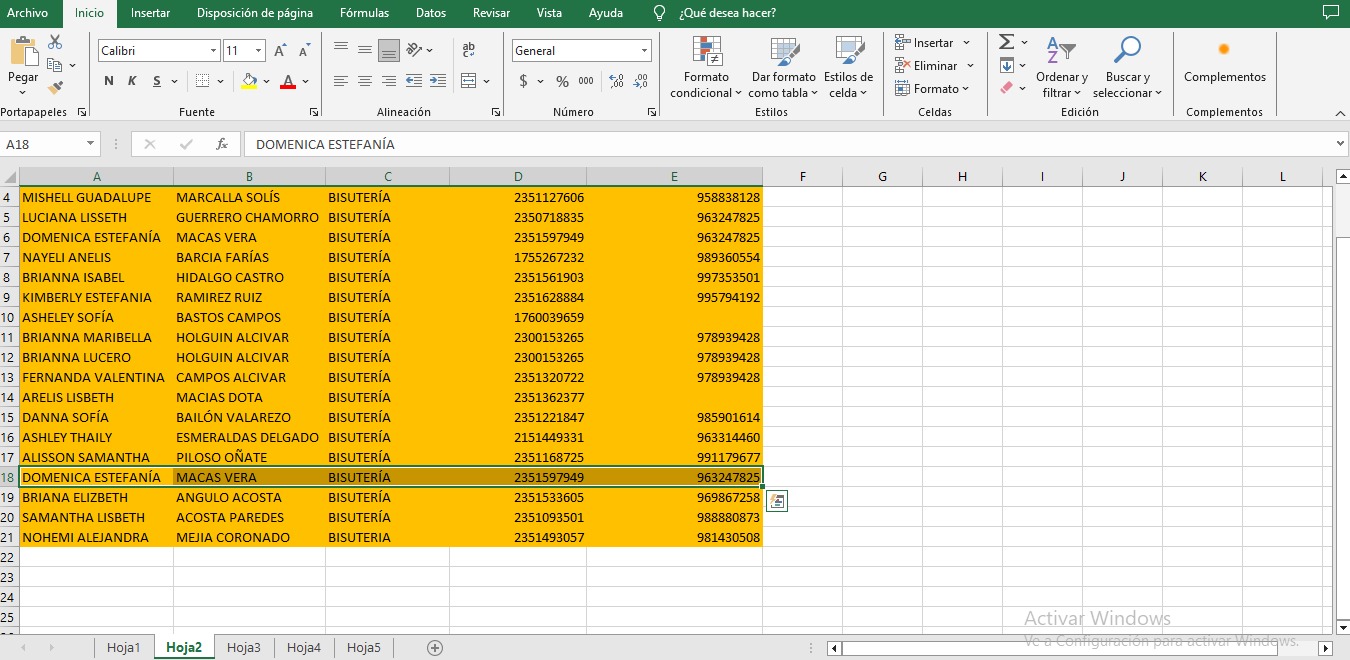
Task: Add a new sheet with plus icon
Action: (435, 648)
